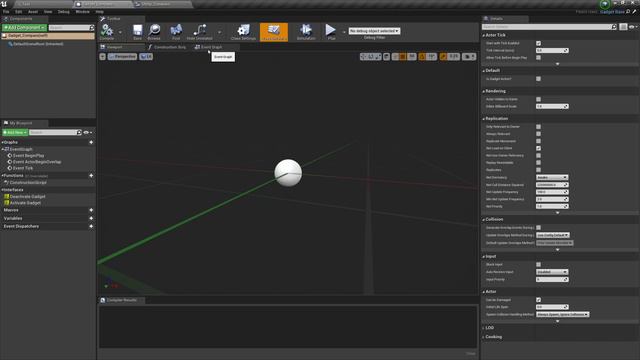This screenshot has height=360, width=640.
Task: Add a new macro with plus icon
Action: point(91,210)
